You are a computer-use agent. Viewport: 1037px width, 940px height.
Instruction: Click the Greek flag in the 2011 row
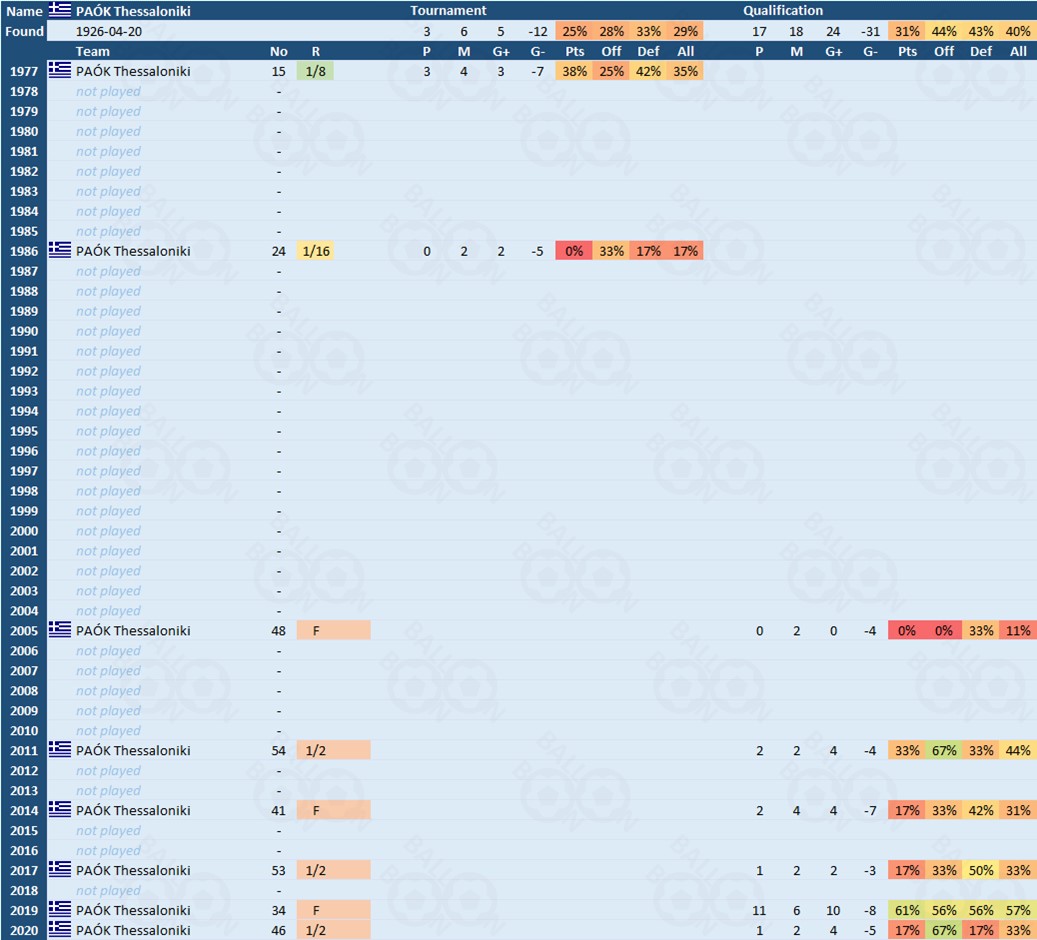[x=60, y=751]
